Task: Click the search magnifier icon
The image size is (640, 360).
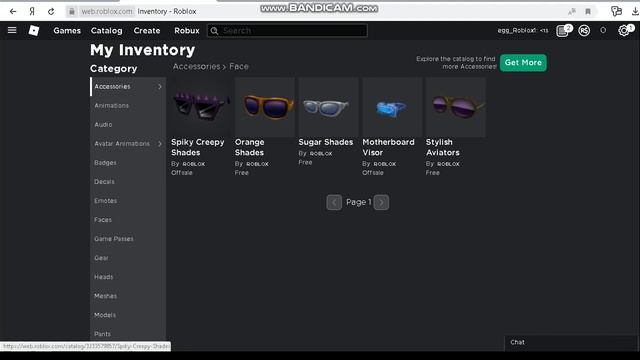Action: 214,31
